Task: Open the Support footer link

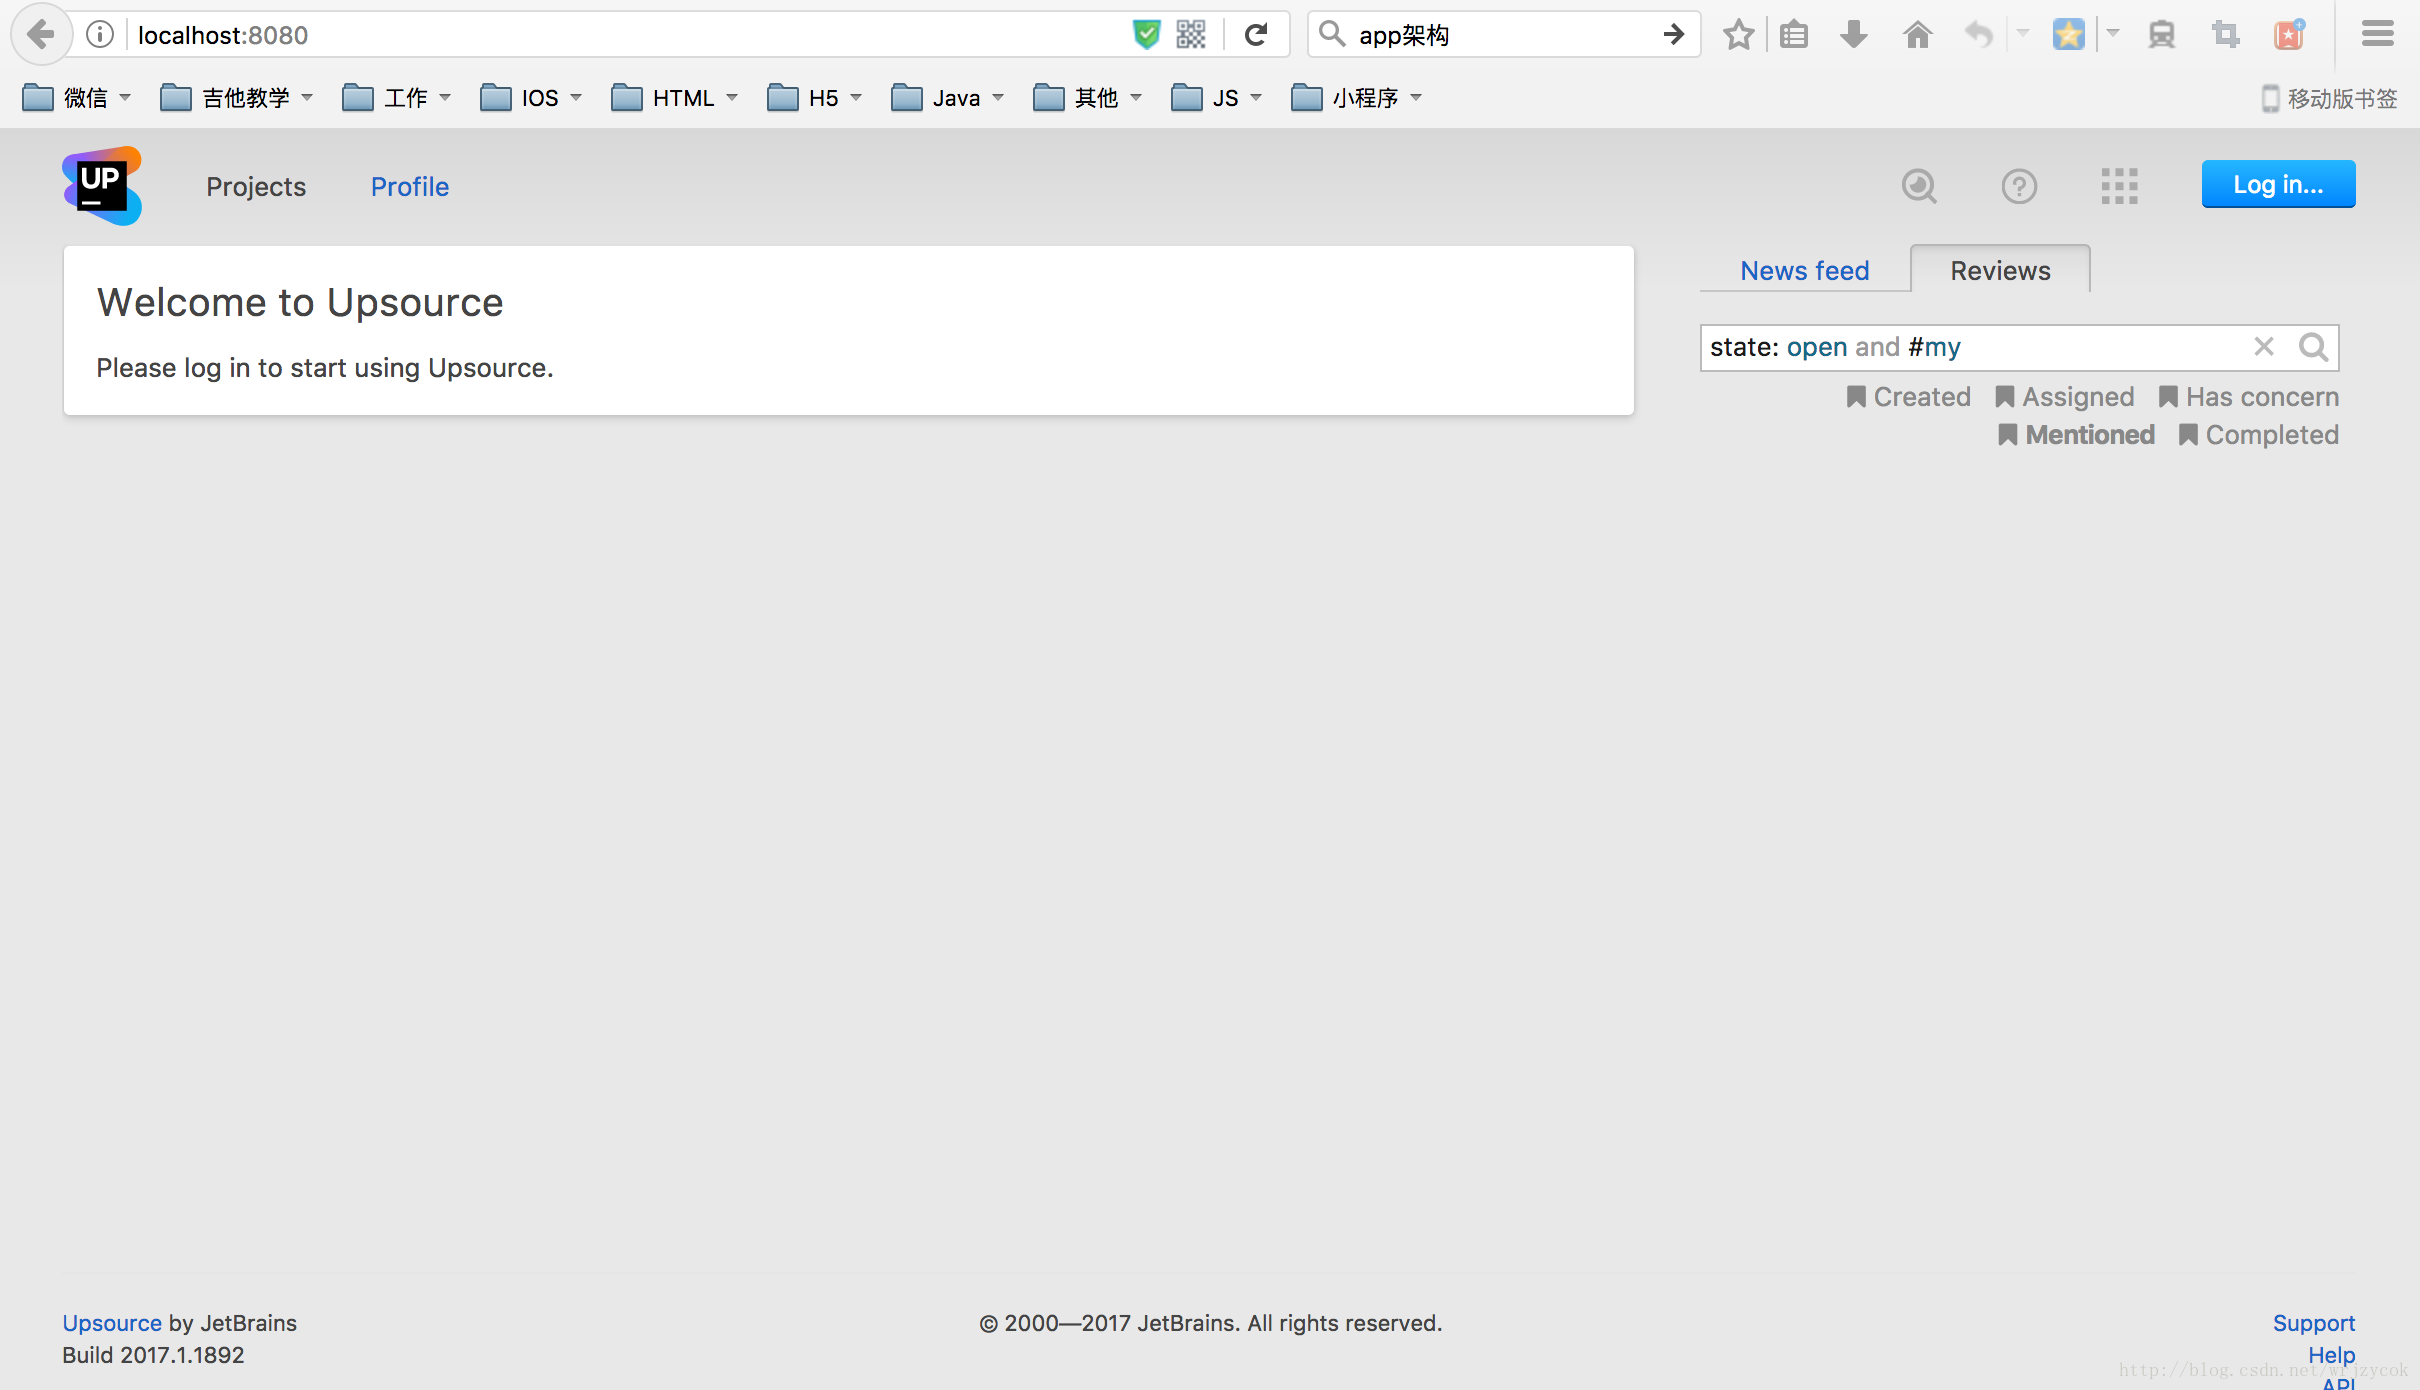Action: coord(2314,1323)
